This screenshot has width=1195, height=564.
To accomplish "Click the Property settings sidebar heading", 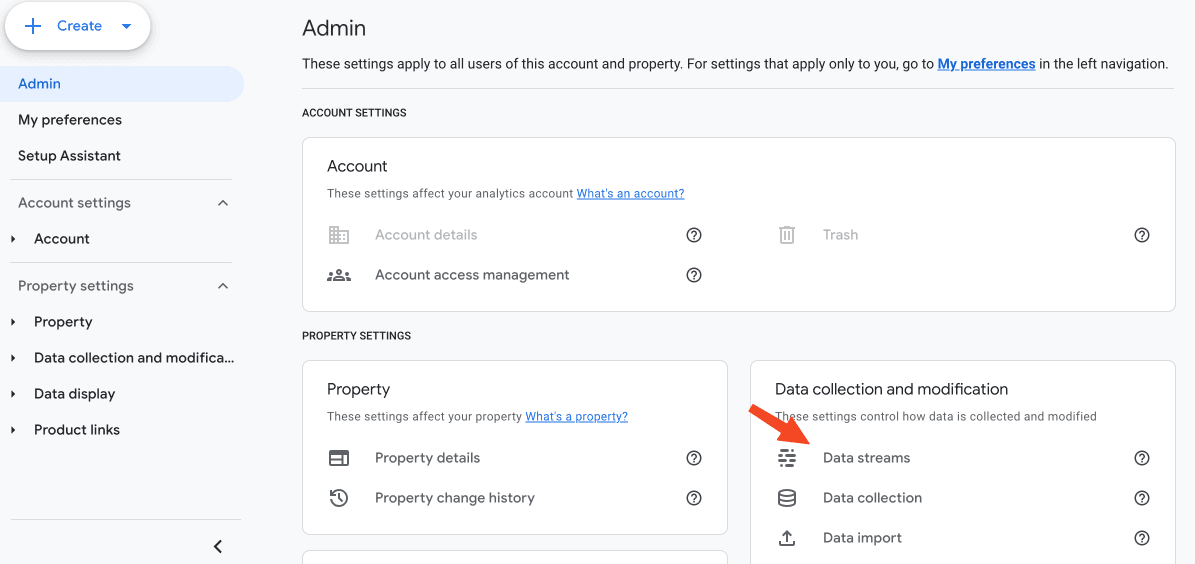I will point(76,287).
